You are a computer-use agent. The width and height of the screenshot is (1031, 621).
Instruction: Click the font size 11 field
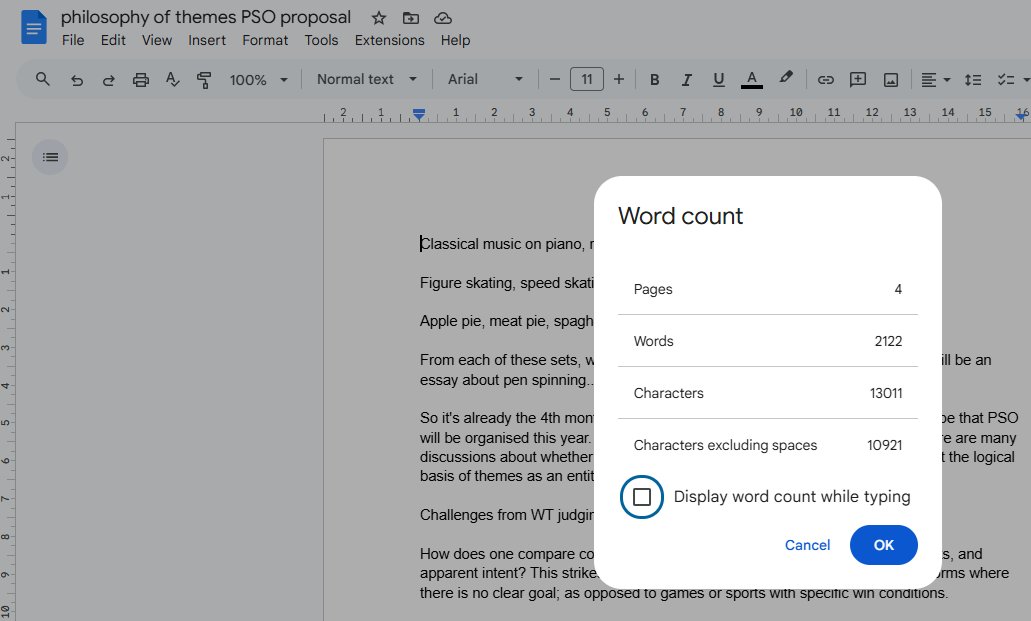(587, 80)
